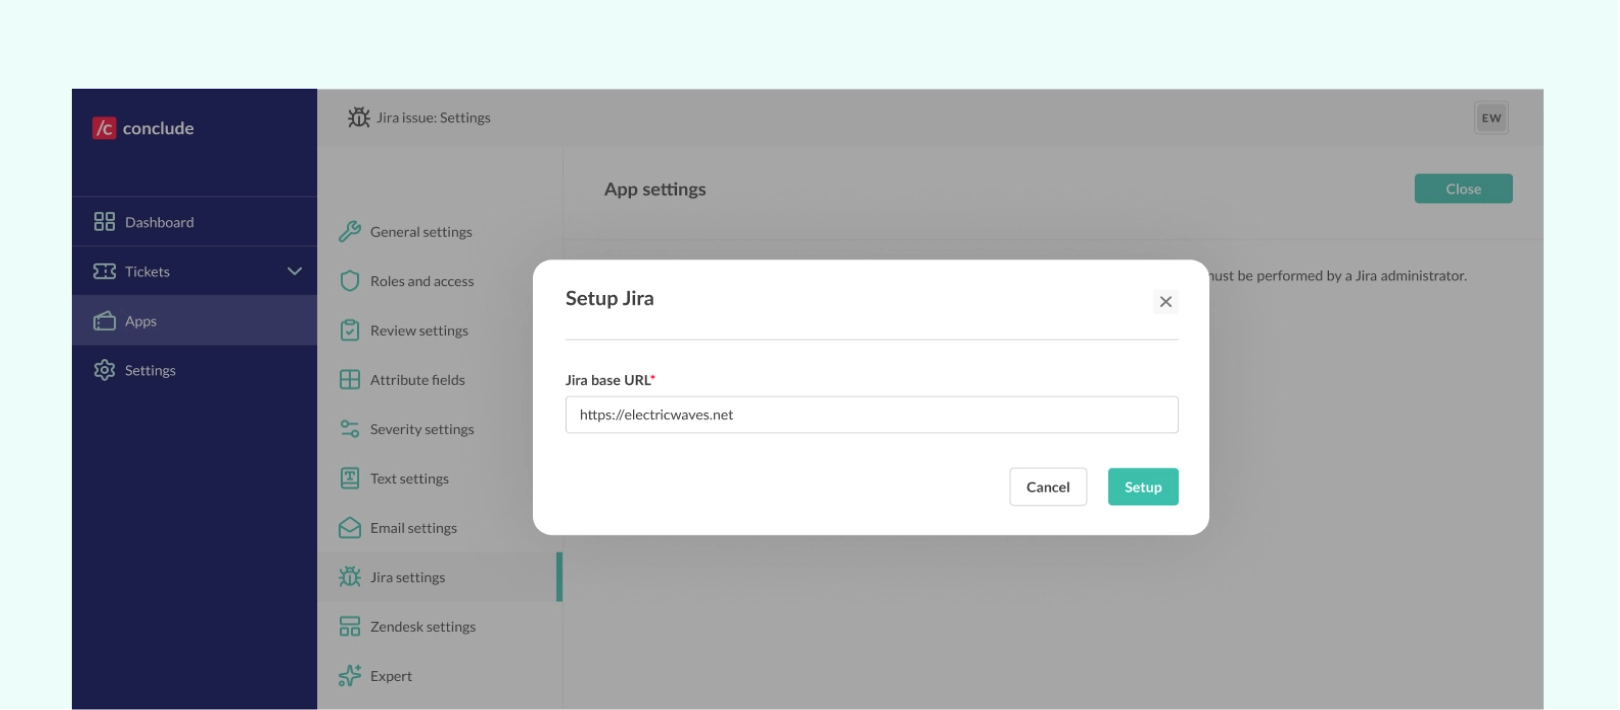Click the "Jira issue: Settings" header text

click(x=433, y=118)
